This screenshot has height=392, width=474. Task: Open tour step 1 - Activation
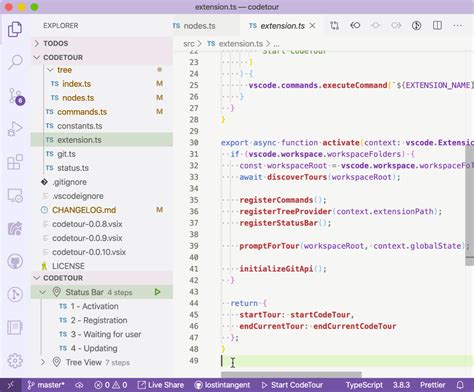click(x=94, y=306)
